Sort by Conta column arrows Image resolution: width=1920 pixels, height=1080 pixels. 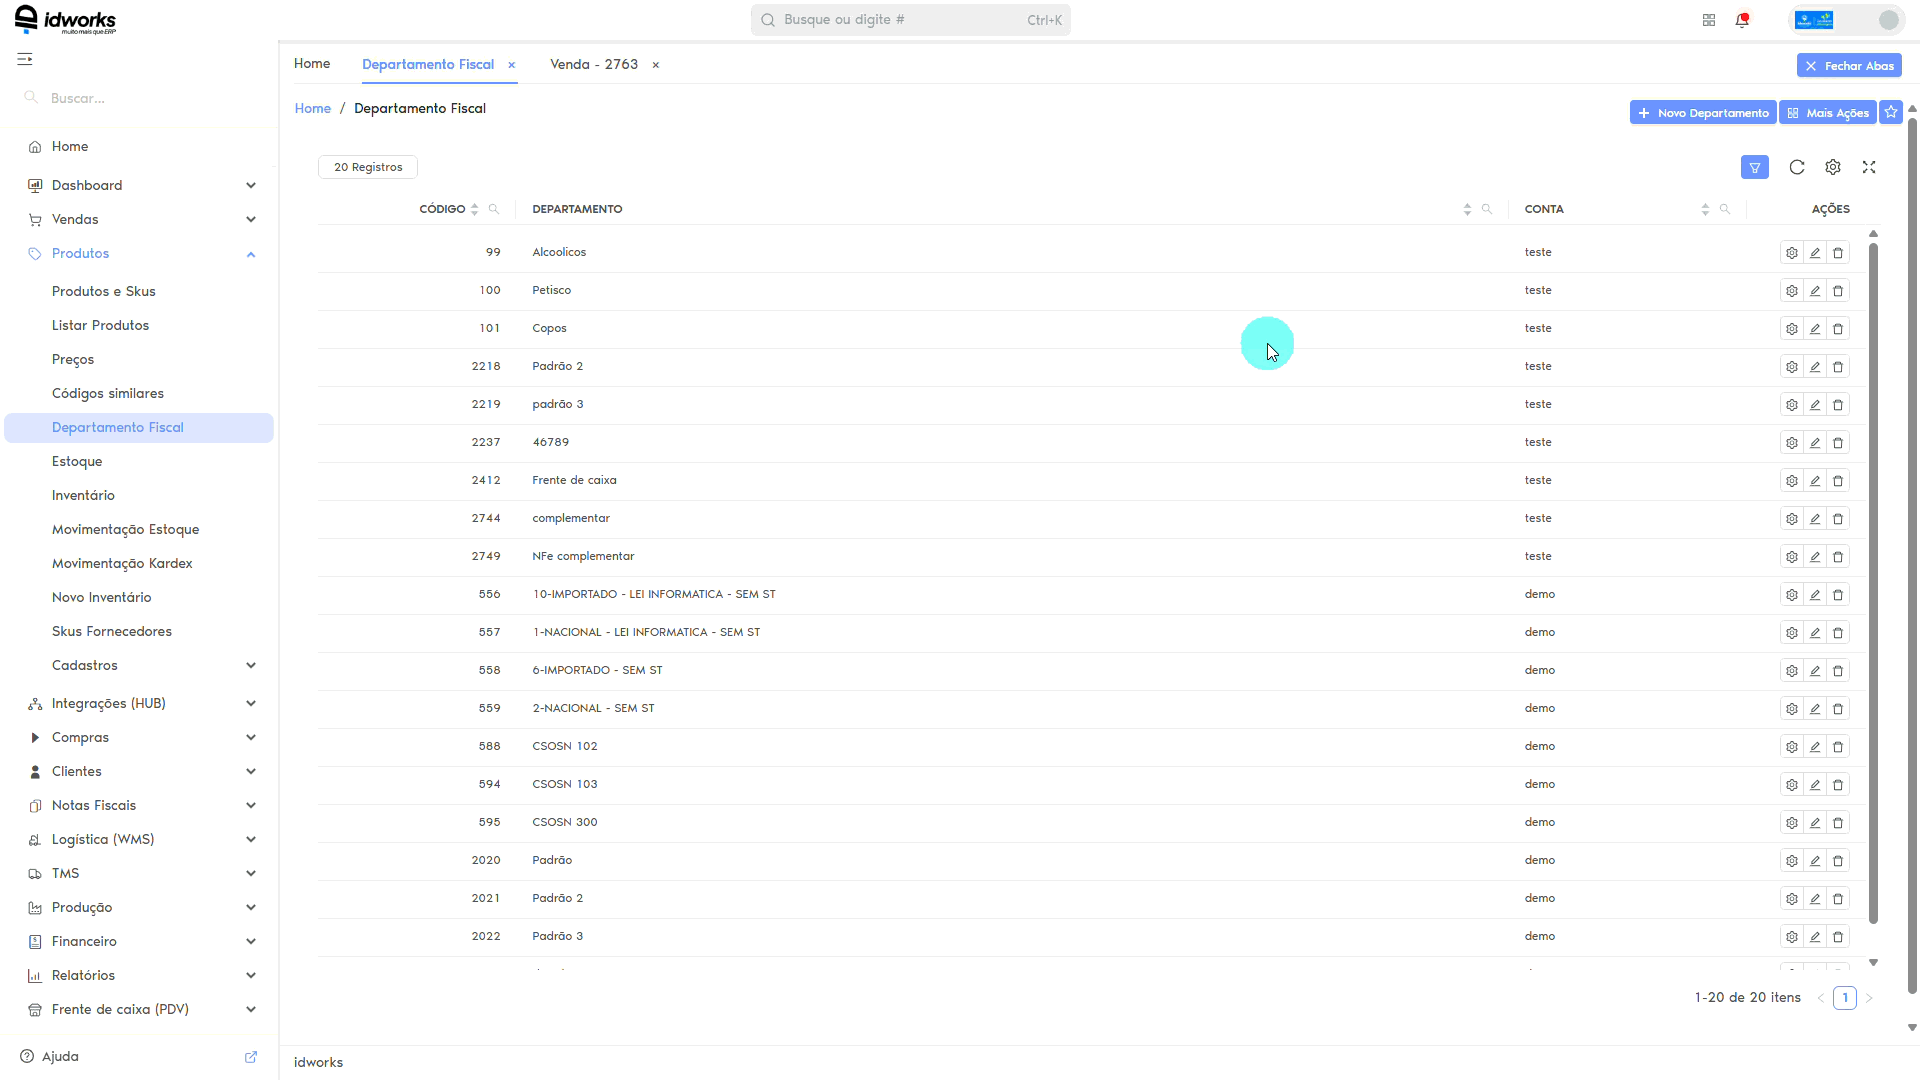pos(1705,210)
